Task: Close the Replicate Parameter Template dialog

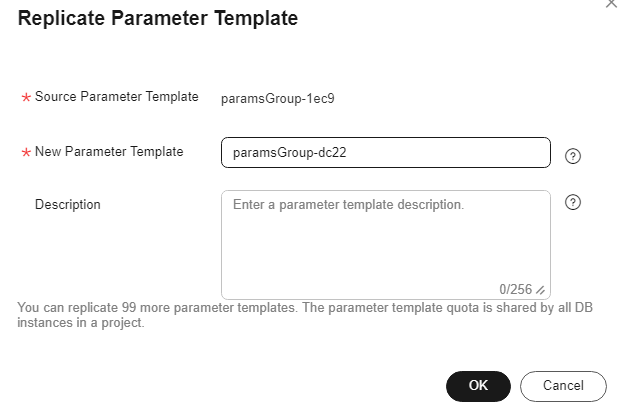Action: [x=612, y=3]
